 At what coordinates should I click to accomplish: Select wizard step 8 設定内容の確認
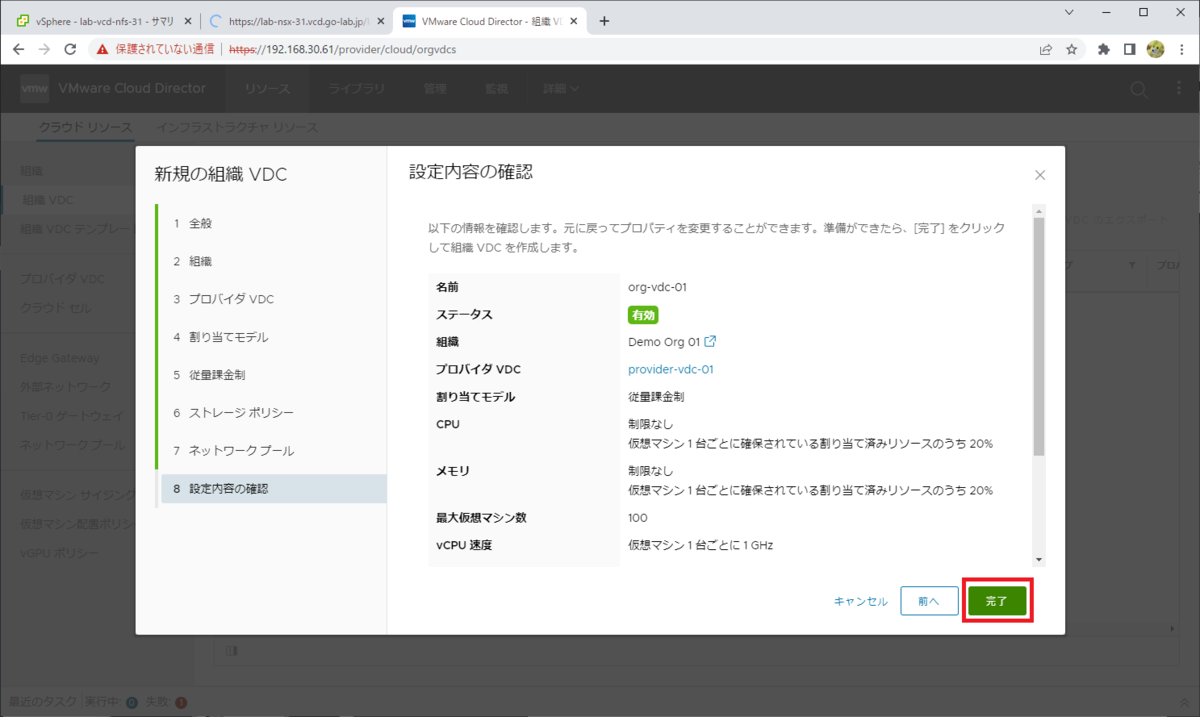point(272,489)
